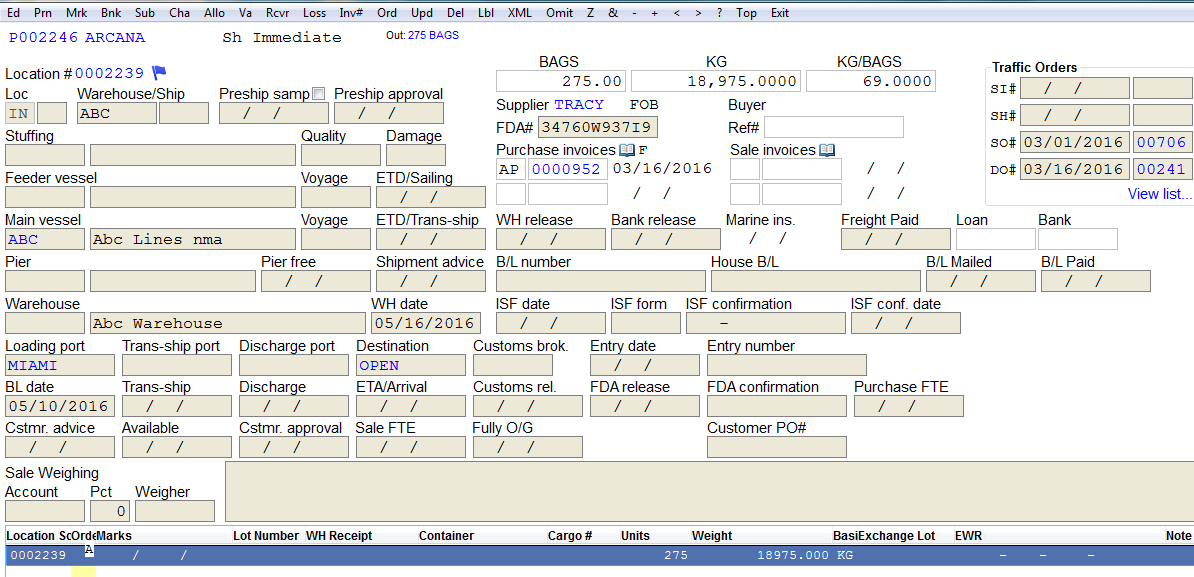Click the Warehouse/Ship field containing ABC
This screenshot has width=1194, height=577.
click(x=117, y=113)
